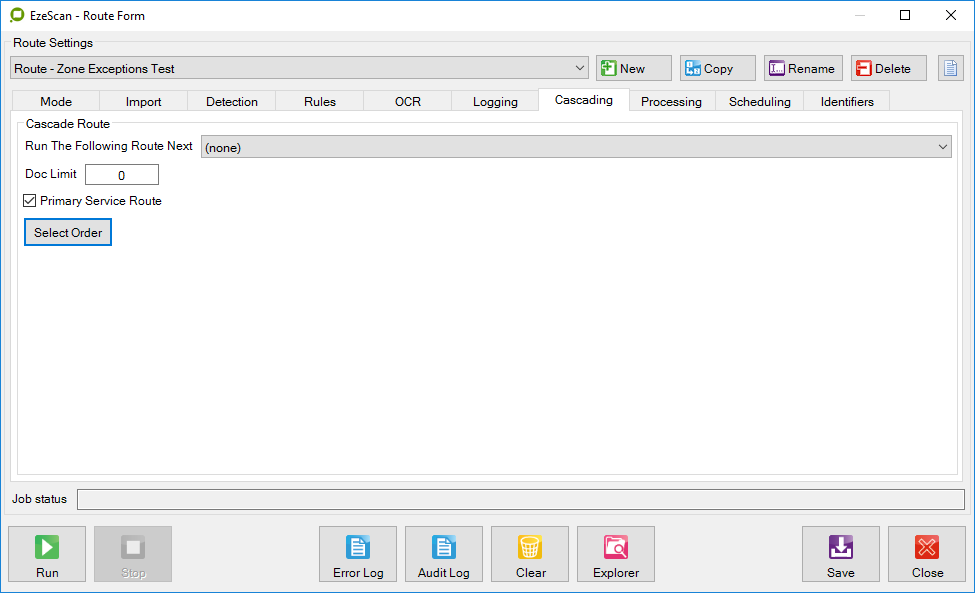This screenshot has height=593, width=975.
Task: Save the route settings
Action: 841,554
